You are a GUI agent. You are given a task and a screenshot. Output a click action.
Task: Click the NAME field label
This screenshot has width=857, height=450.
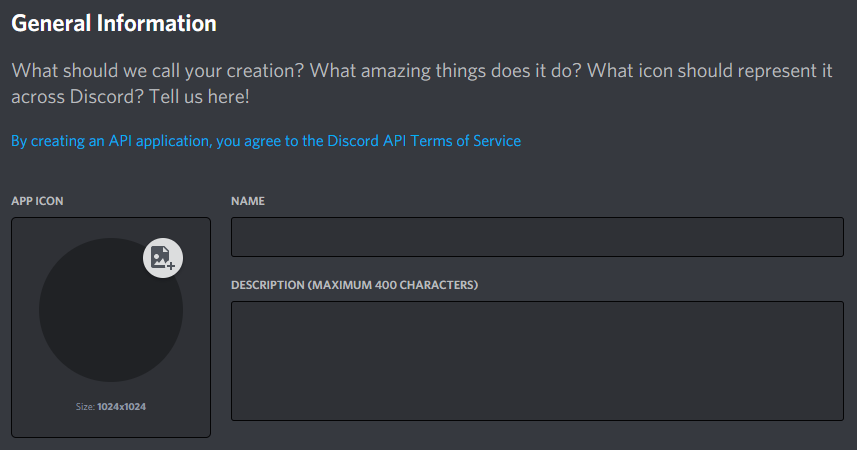point(248,201)
